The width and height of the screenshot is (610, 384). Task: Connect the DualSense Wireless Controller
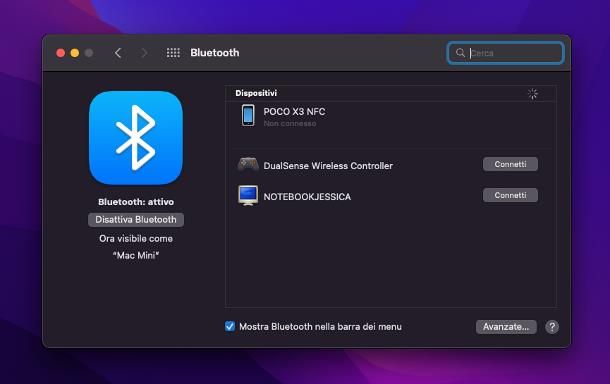click(510, 164)
